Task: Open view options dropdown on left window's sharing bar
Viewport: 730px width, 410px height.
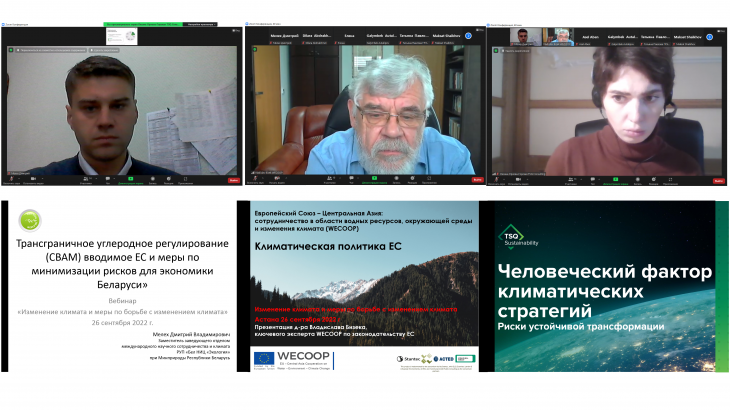Action: point(201,24)
